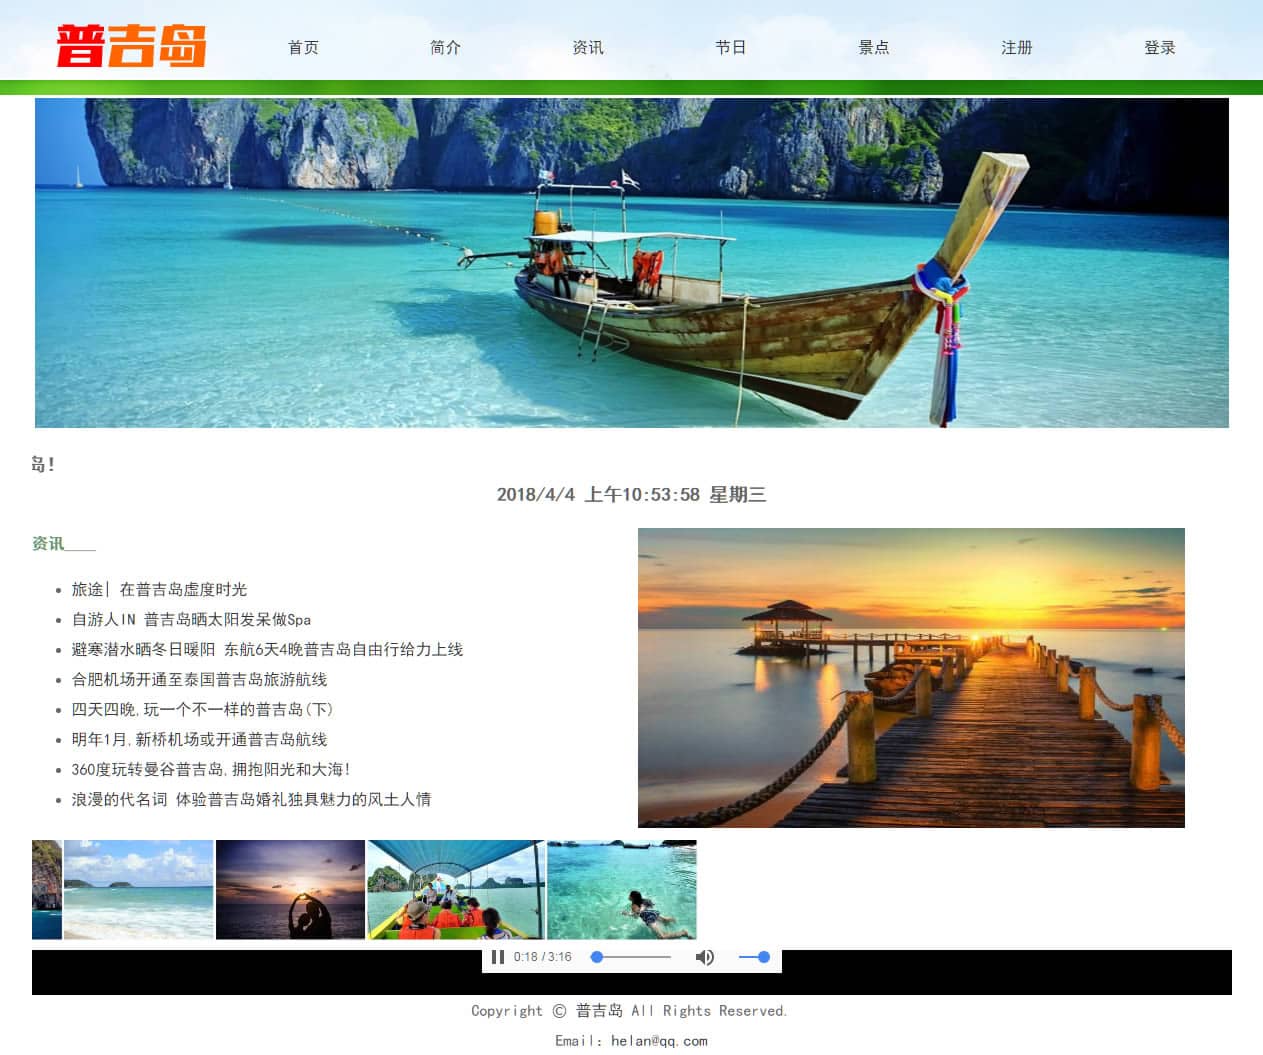Open the 首页 navigation item
This screenshot has width=1263, height=1055.
coord(303,47)
